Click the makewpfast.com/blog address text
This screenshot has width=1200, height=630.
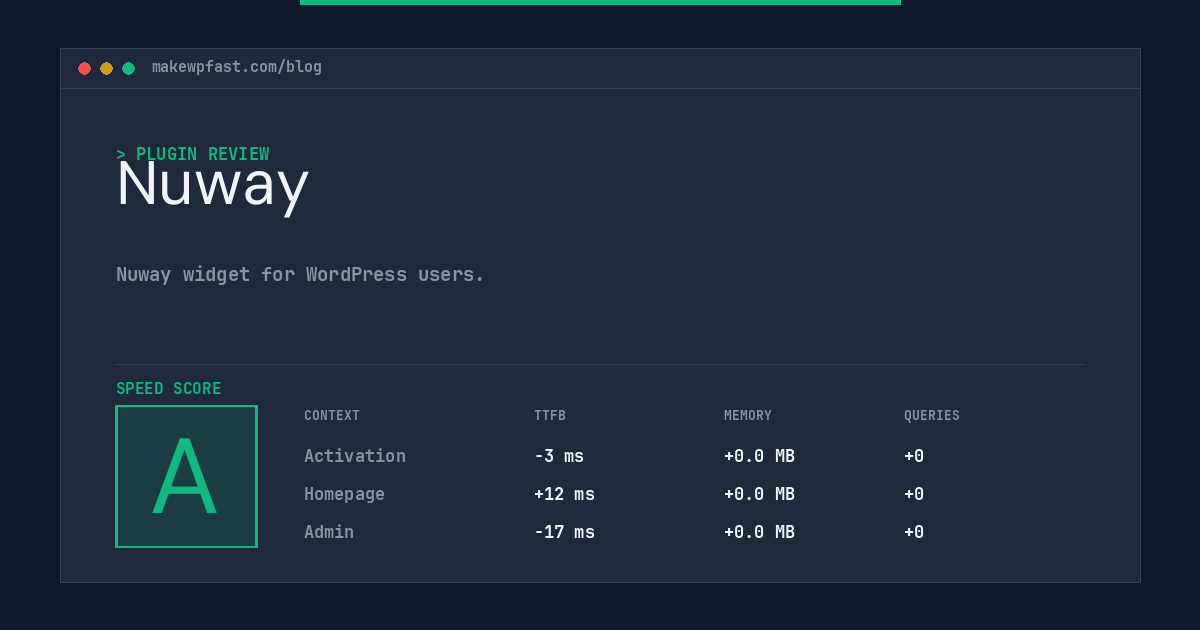(237, 67)
